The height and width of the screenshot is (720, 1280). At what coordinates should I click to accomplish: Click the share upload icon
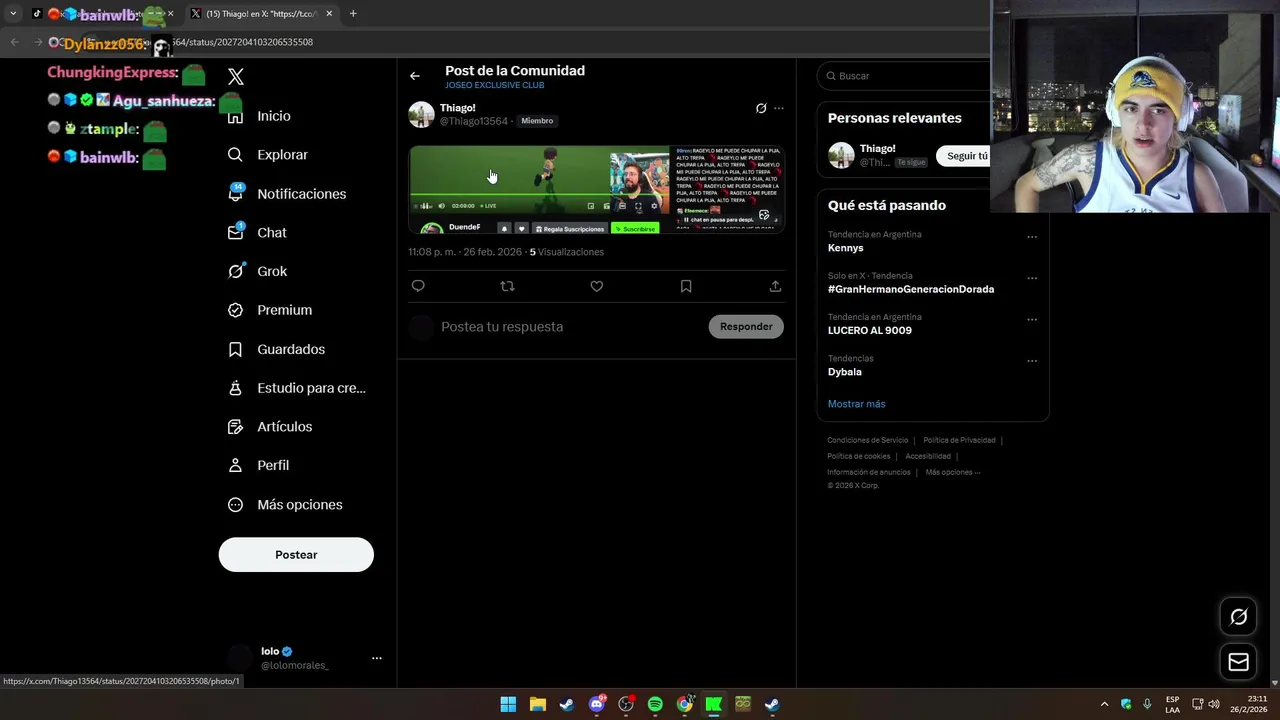[775, 286]
